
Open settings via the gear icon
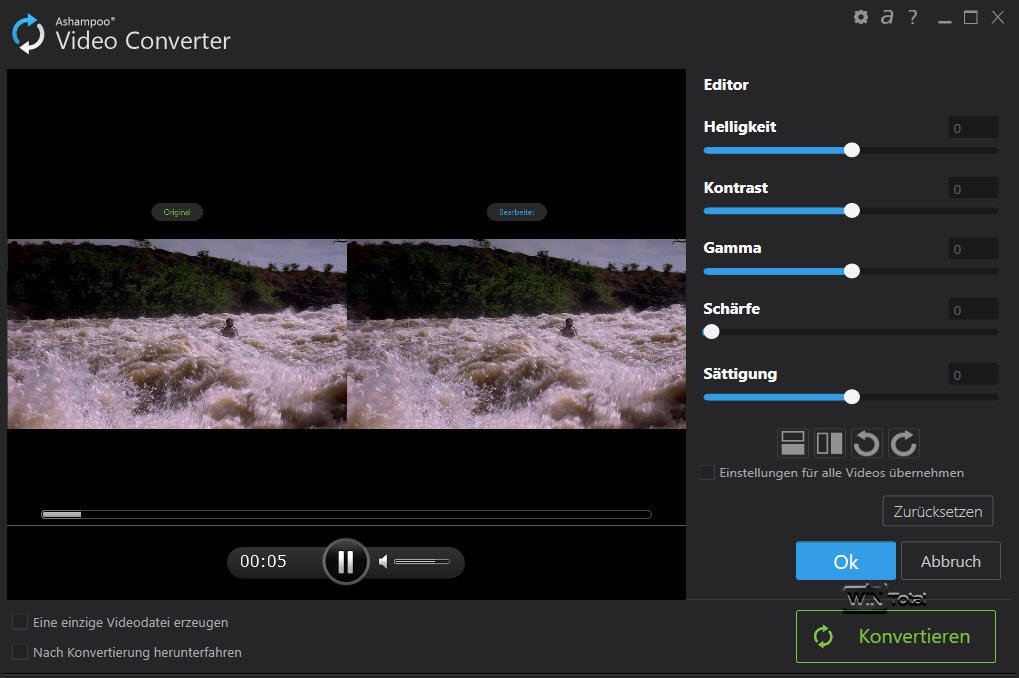[860, 17]
